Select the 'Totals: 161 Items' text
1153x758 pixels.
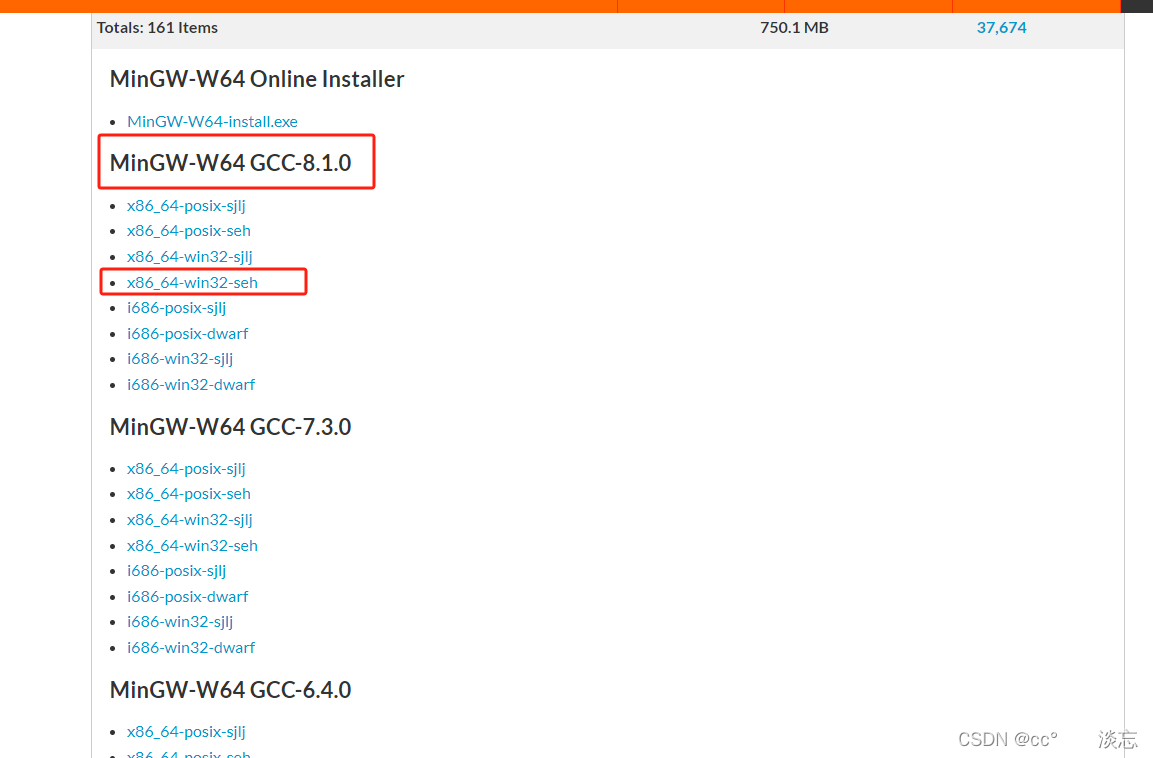tap(157, 28)
